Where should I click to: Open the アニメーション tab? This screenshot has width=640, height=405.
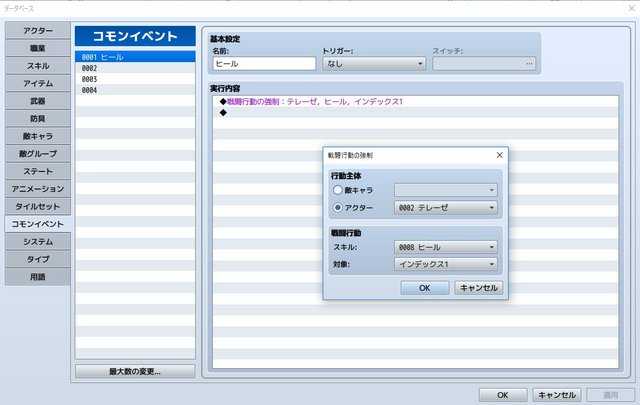click(x=38, y=189)
